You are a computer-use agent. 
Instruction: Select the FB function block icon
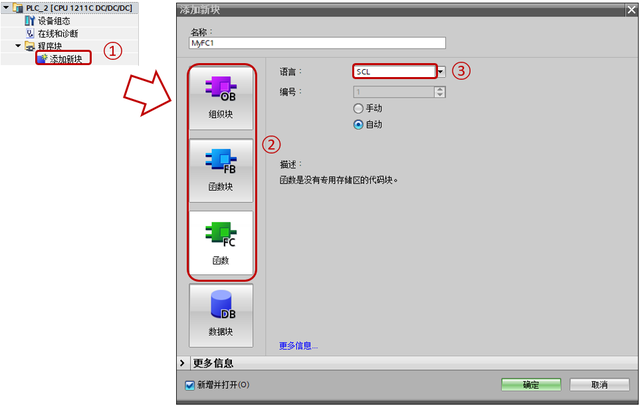tap(221, 161)
